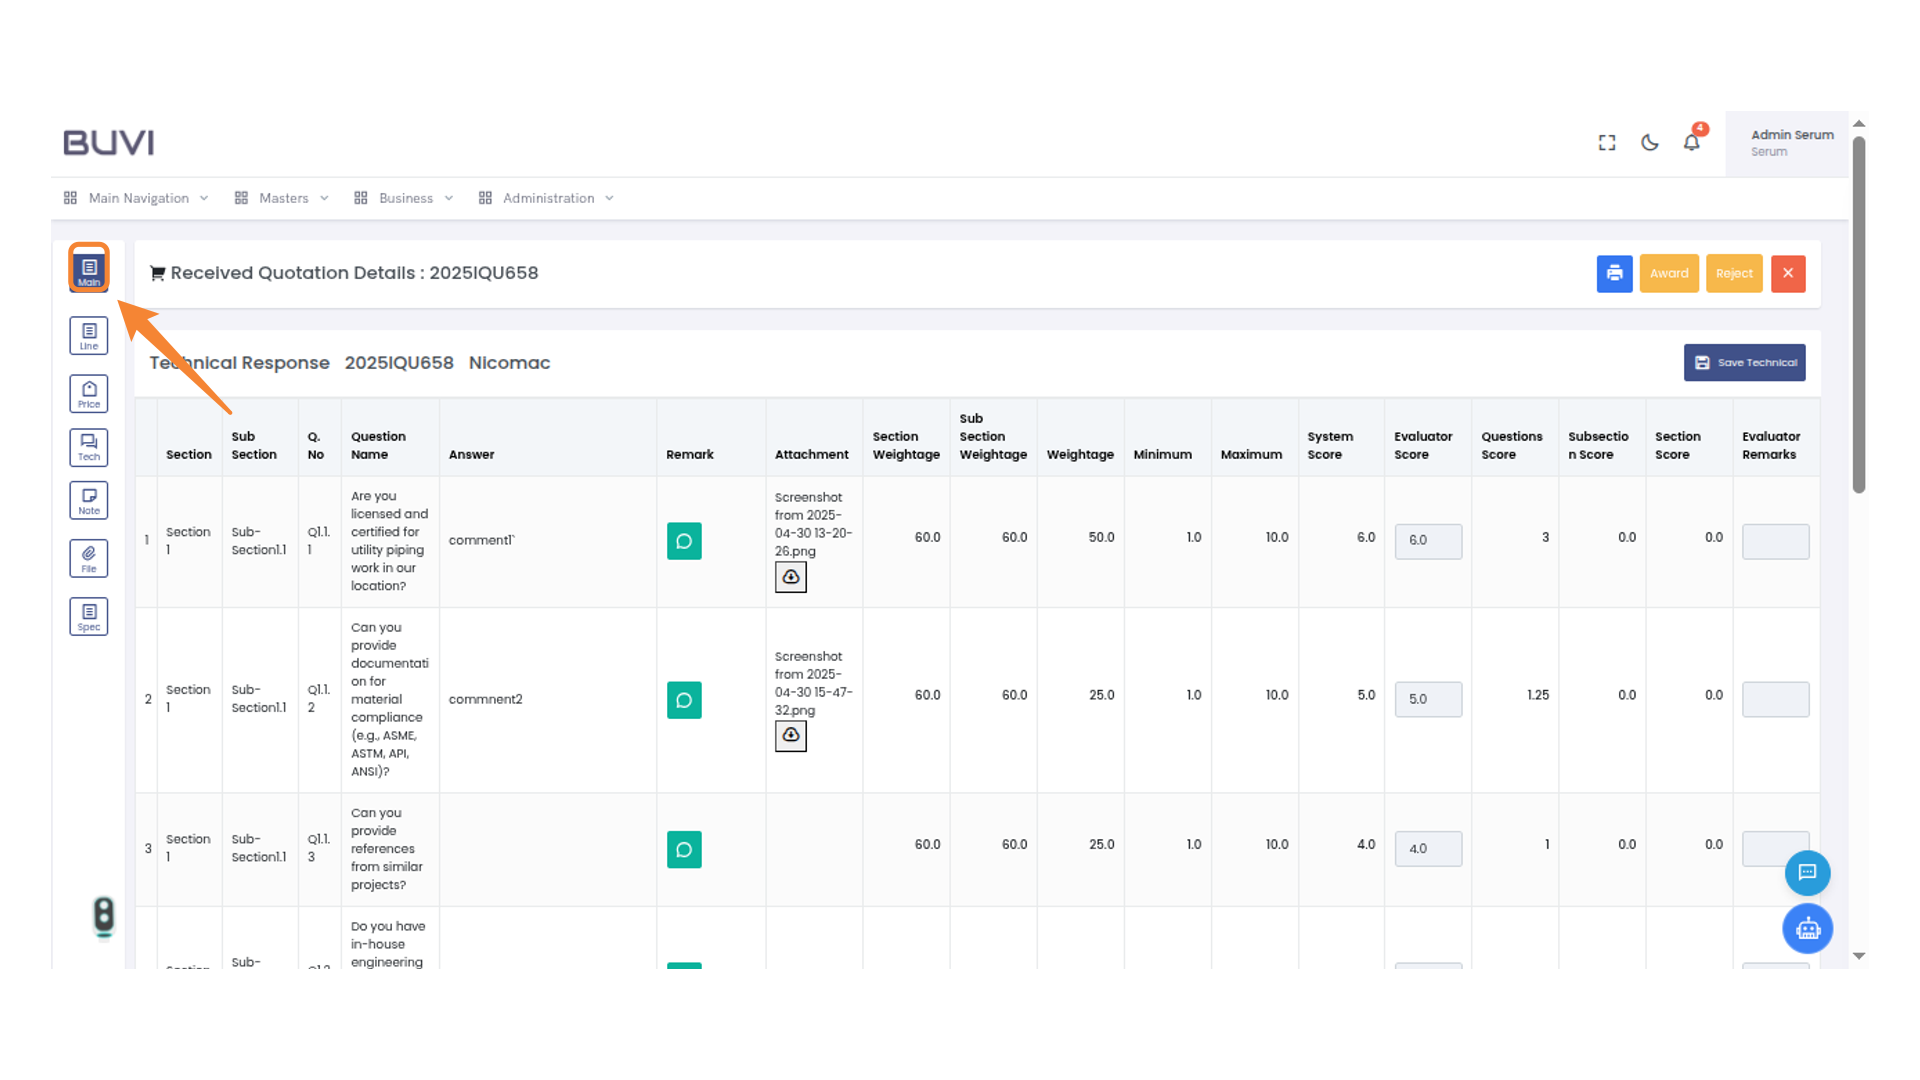The width and height of the screenshot is (1920, 1080).
Task: Toggle fullscreen mode icon
Action: 1607,143
